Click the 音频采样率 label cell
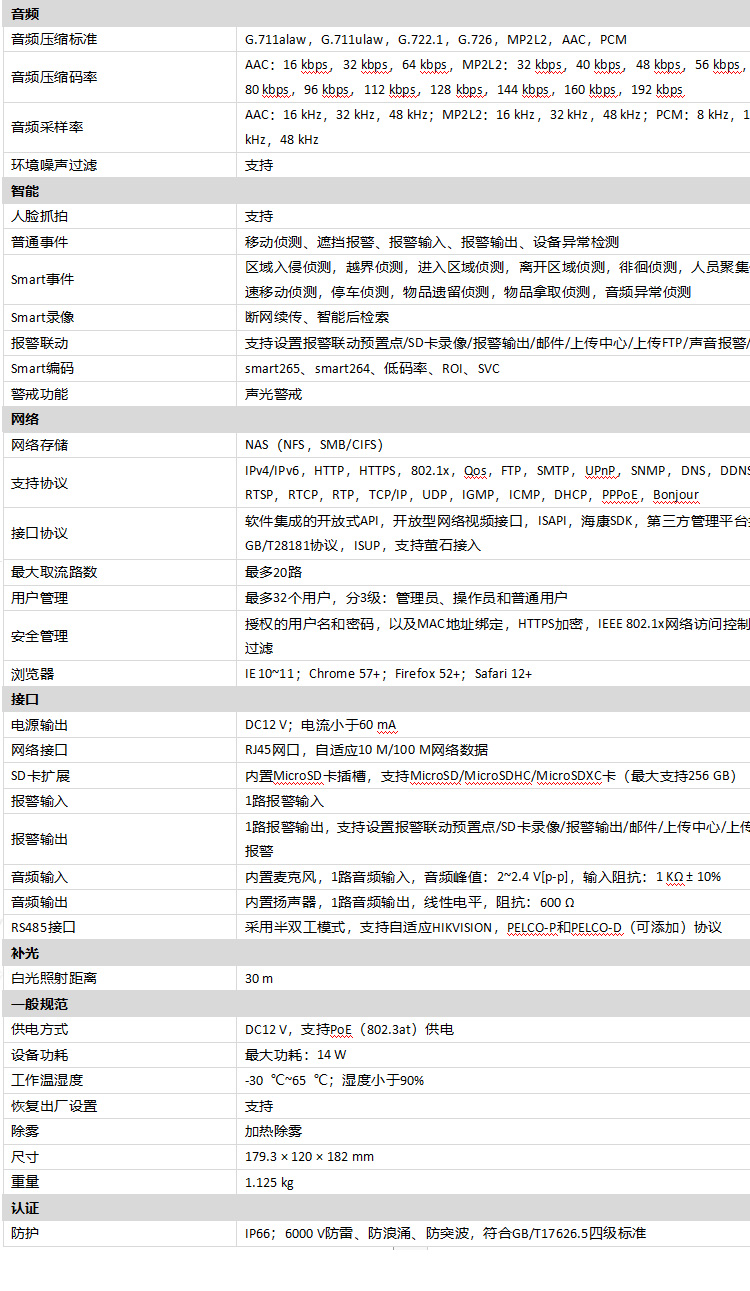Screen dimensions: 750x1291 point(47,127)
